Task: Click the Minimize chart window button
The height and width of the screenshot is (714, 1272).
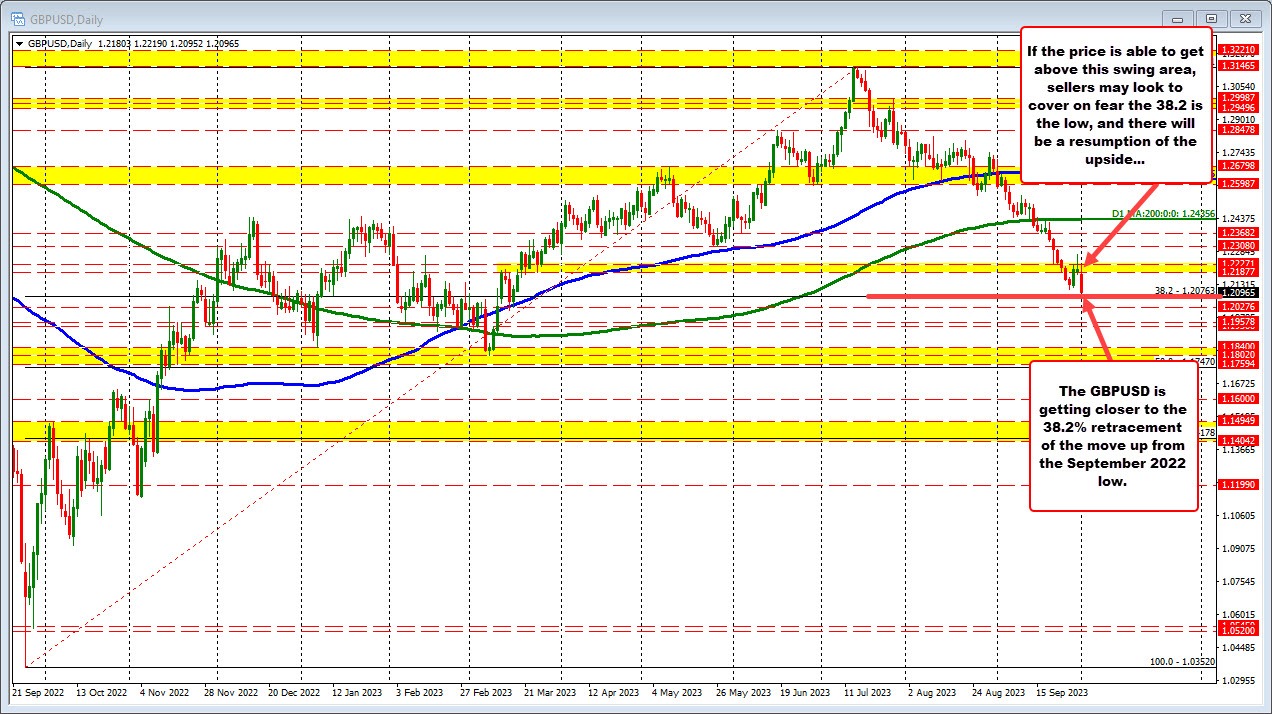Action: 1177,18
